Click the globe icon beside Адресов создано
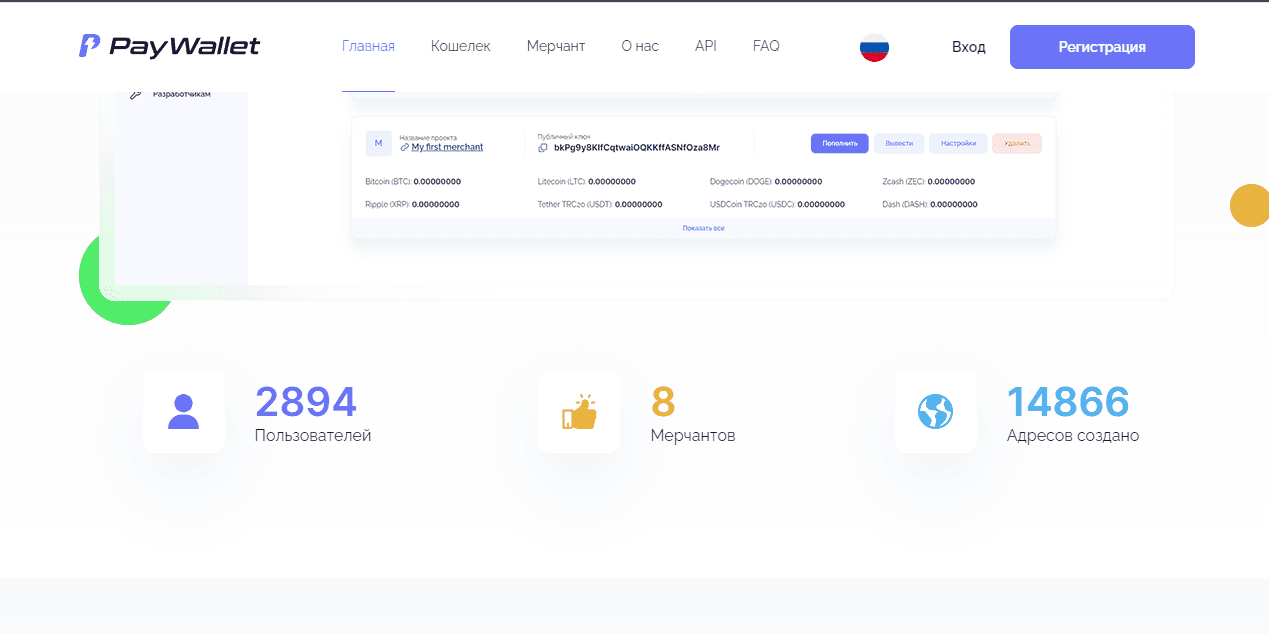The width and height of the screenshot is (1269, 634). point(935,411)
